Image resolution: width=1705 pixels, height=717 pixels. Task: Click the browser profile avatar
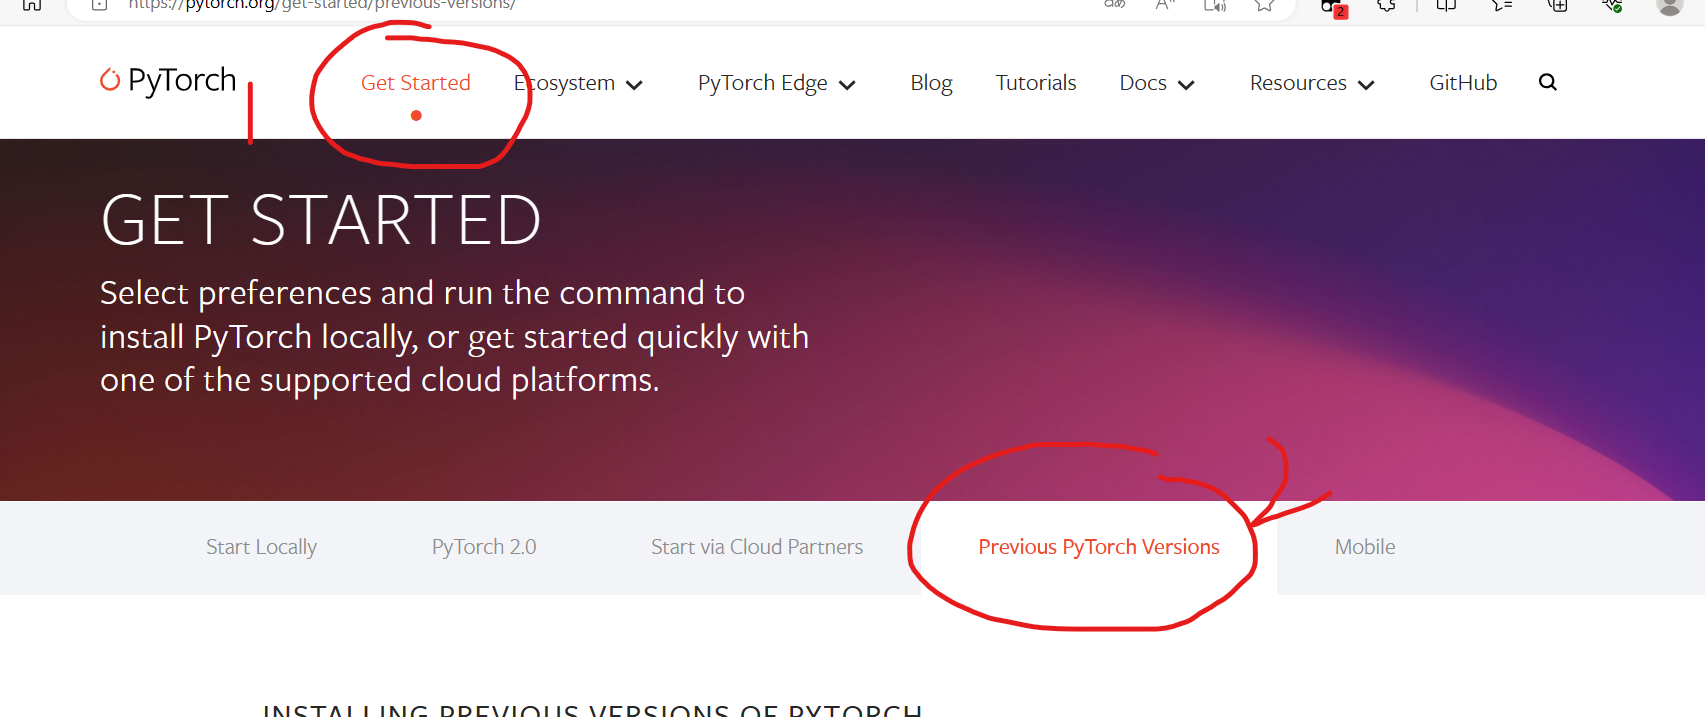1669,5
